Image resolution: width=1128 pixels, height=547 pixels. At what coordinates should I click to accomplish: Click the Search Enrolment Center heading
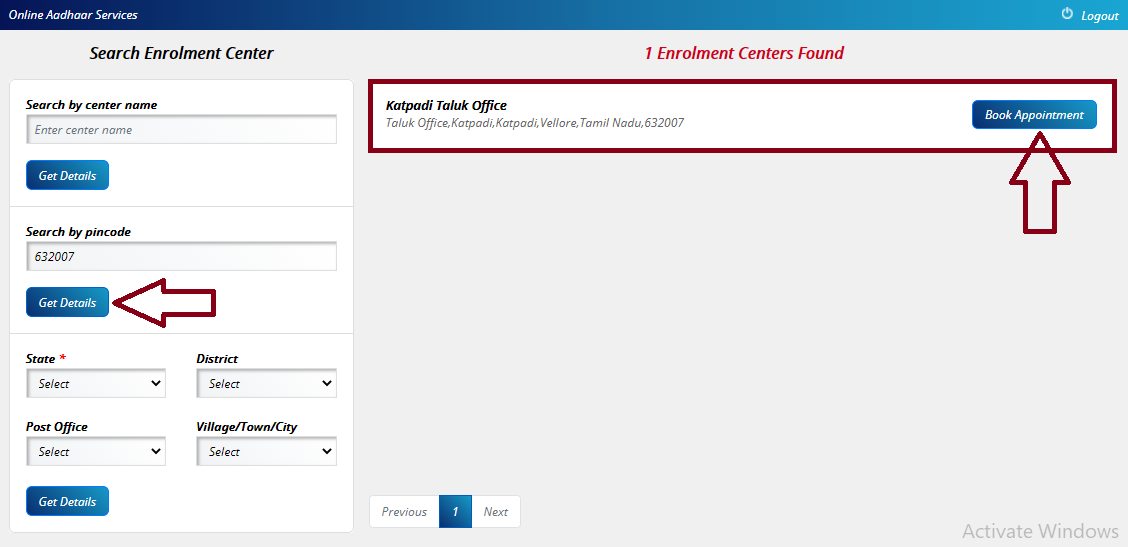pos(181,53)
